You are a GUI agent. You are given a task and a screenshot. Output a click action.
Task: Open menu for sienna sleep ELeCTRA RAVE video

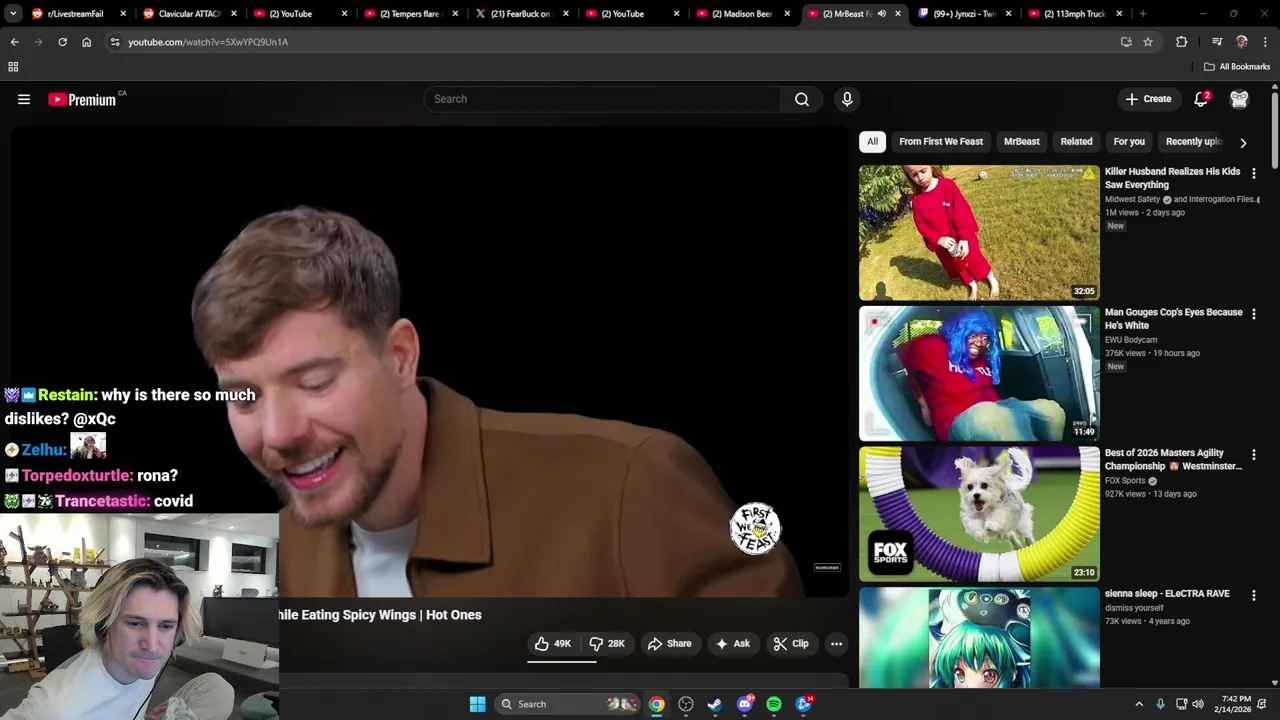point(1254,595)
